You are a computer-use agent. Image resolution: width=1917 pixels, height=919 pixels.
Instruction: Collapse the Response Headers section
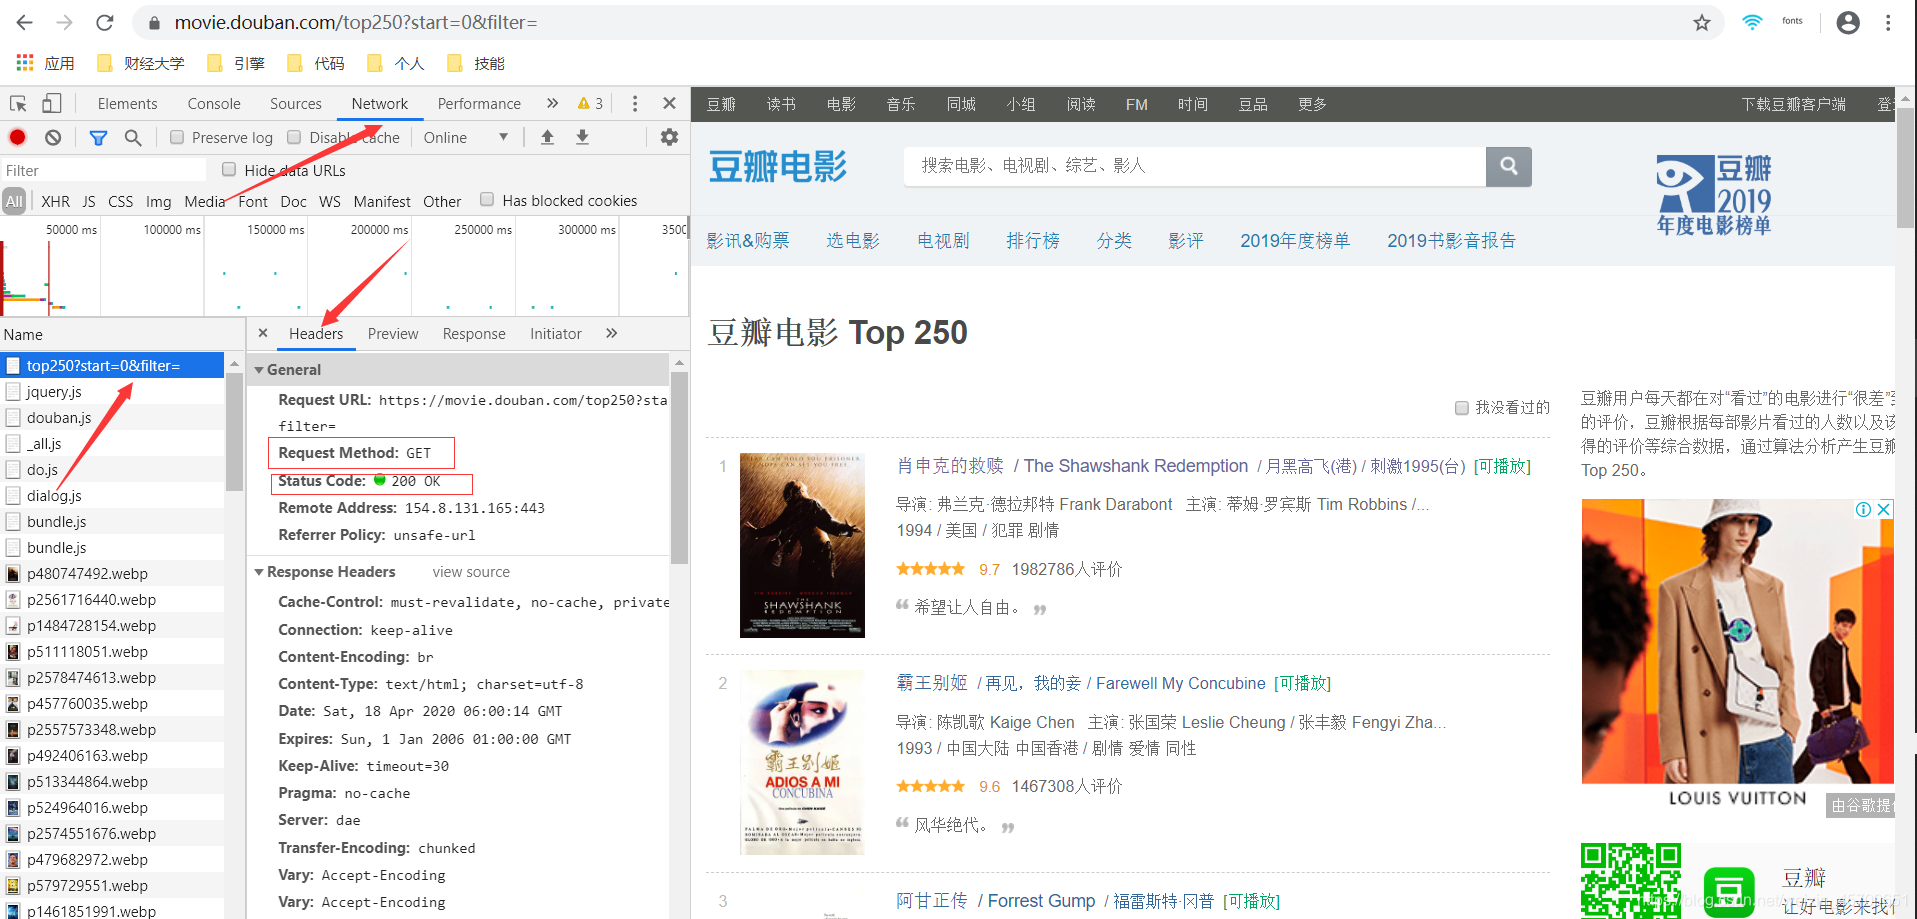(x=259, y=571)
